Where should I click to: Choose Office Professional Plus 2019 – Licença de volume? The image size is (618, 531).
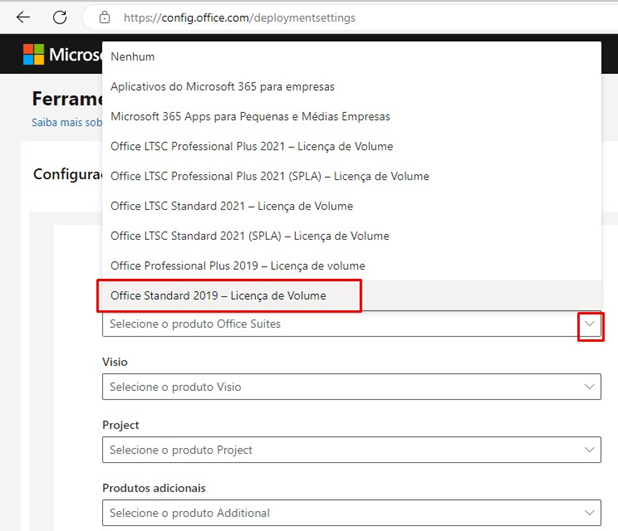pos(352,266)
